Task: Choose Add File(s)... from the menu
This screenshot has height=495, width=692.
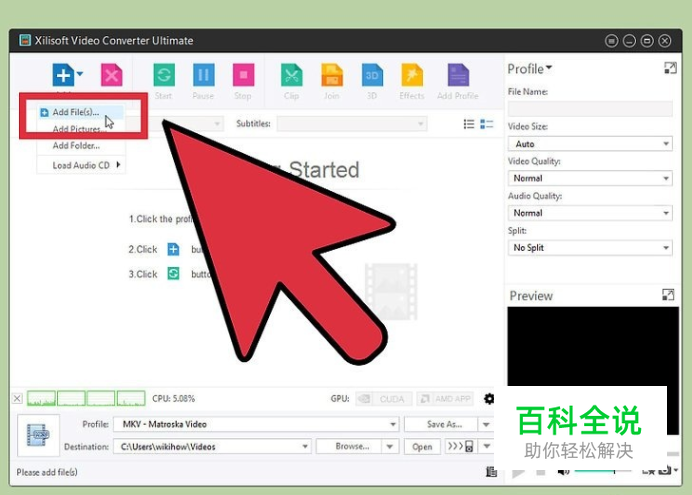Action: pos(75,112)
